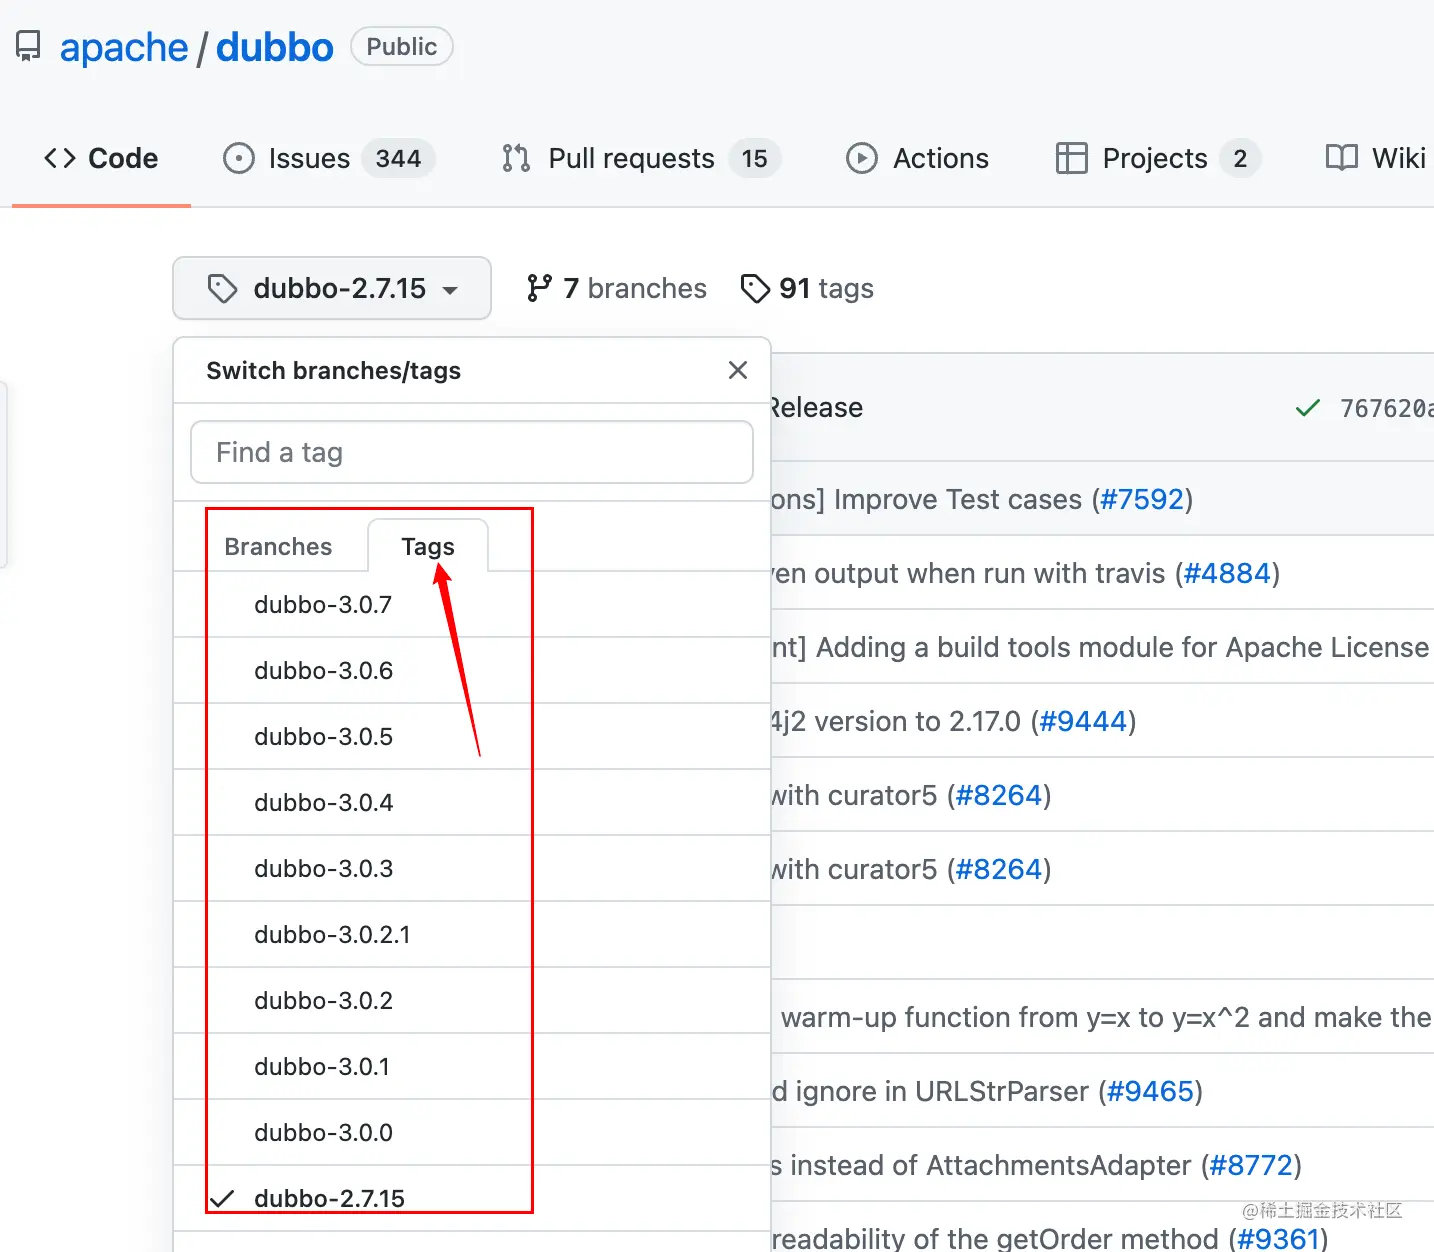Open the apache organization link

(124, 47)
